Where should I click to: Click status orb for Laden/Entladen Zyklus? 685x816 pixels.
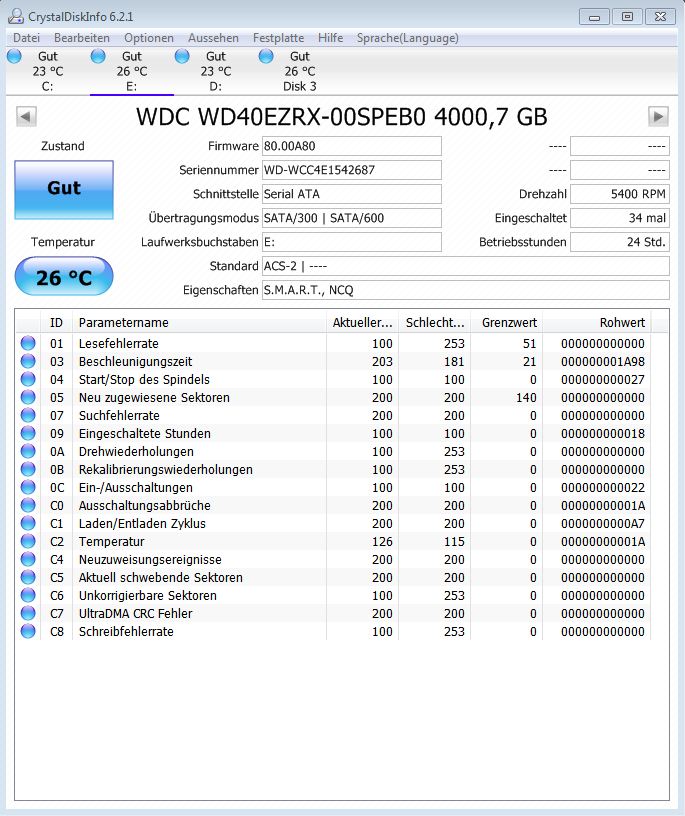coord(28,523)
